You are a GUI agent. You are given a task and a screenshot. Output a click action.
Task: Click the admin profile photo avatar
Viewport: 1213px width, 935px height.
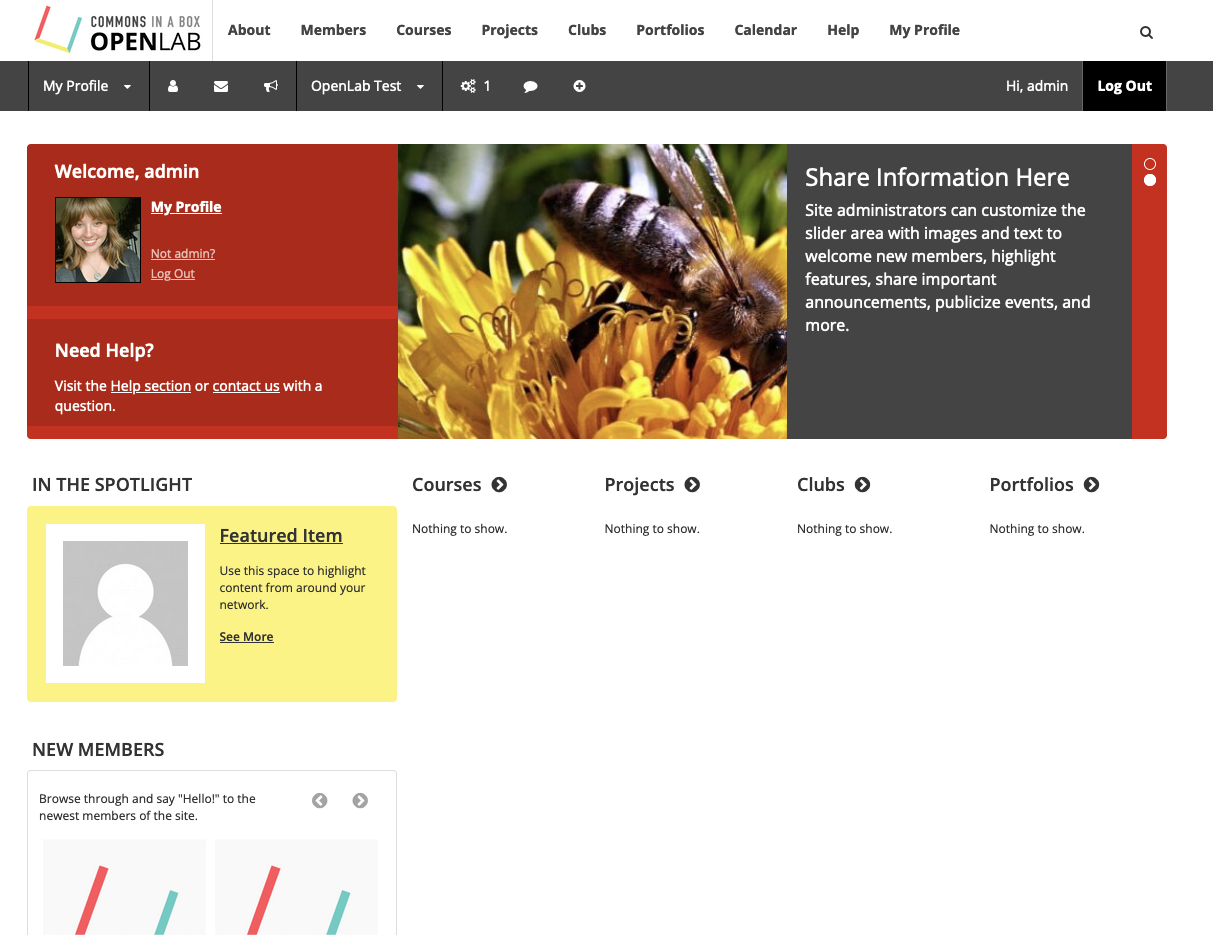pyautogui.click(x=98, y=240)
